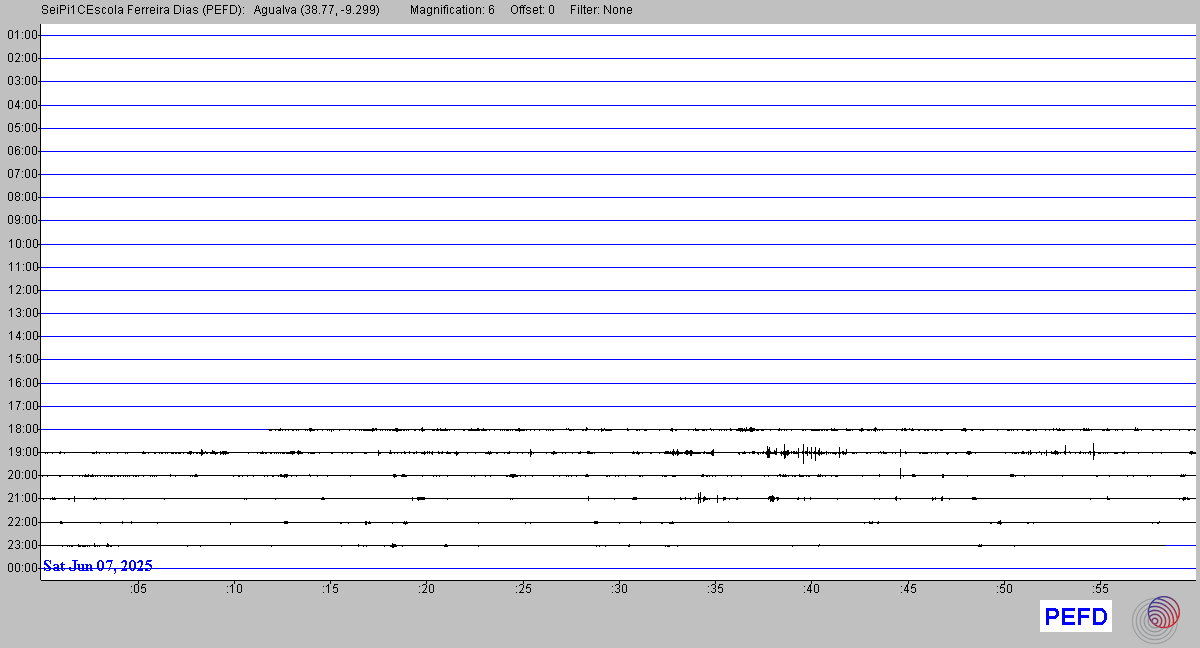Select the 17:00 hour label
1200x648 pixels.
click(x=22, y=406)
